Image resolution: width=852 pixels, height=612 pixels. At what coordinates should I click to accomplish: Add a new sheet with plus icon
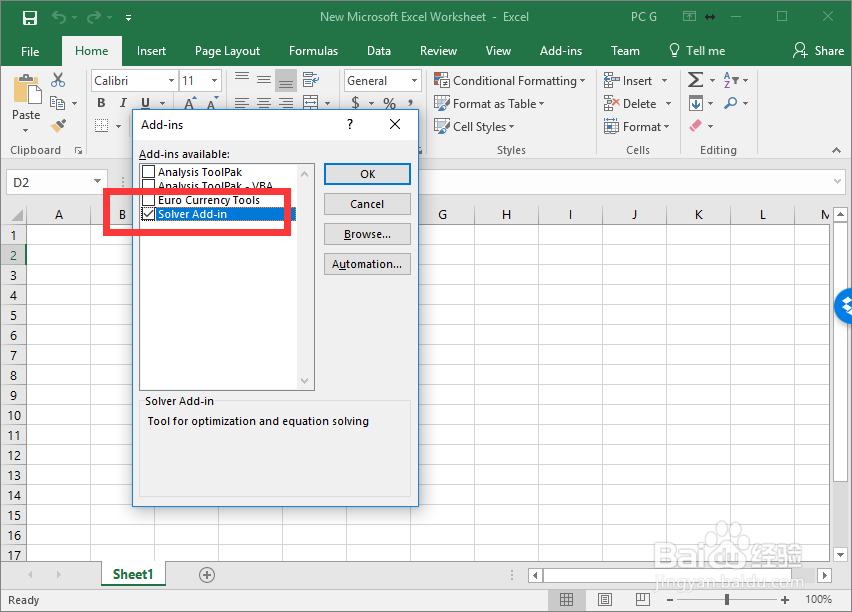click(x=207, y=574)
